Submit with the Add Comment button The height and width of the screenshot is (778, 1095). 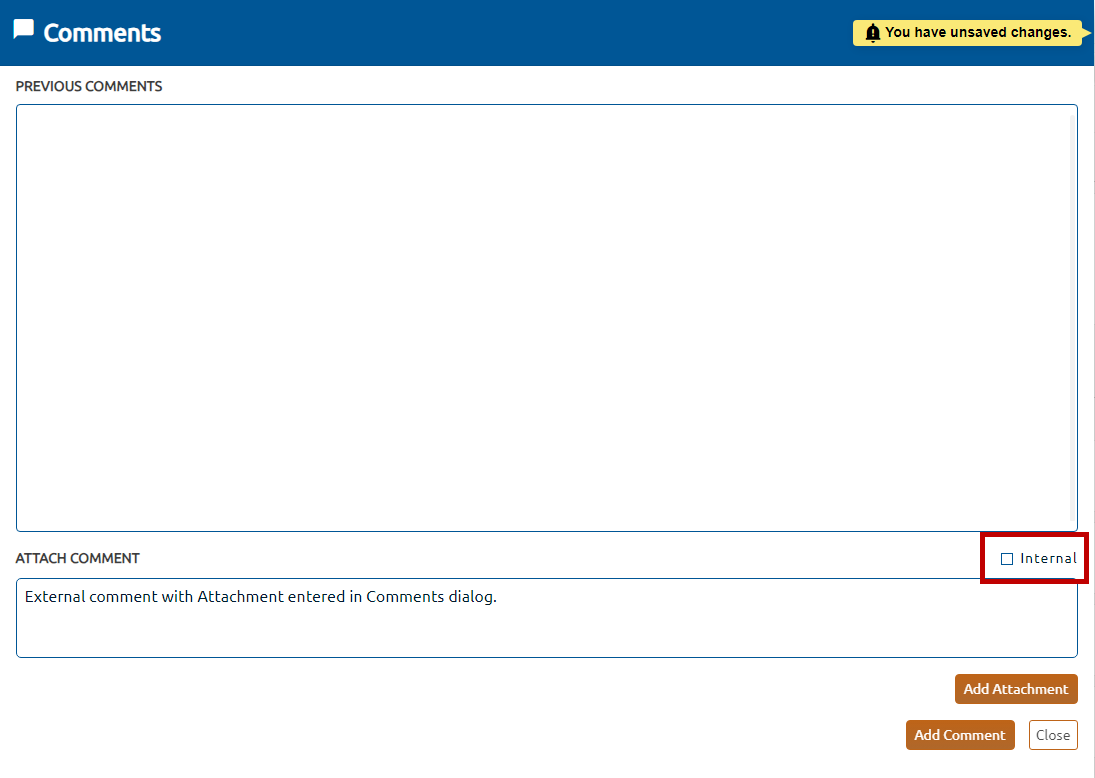(x=959, y=735)
